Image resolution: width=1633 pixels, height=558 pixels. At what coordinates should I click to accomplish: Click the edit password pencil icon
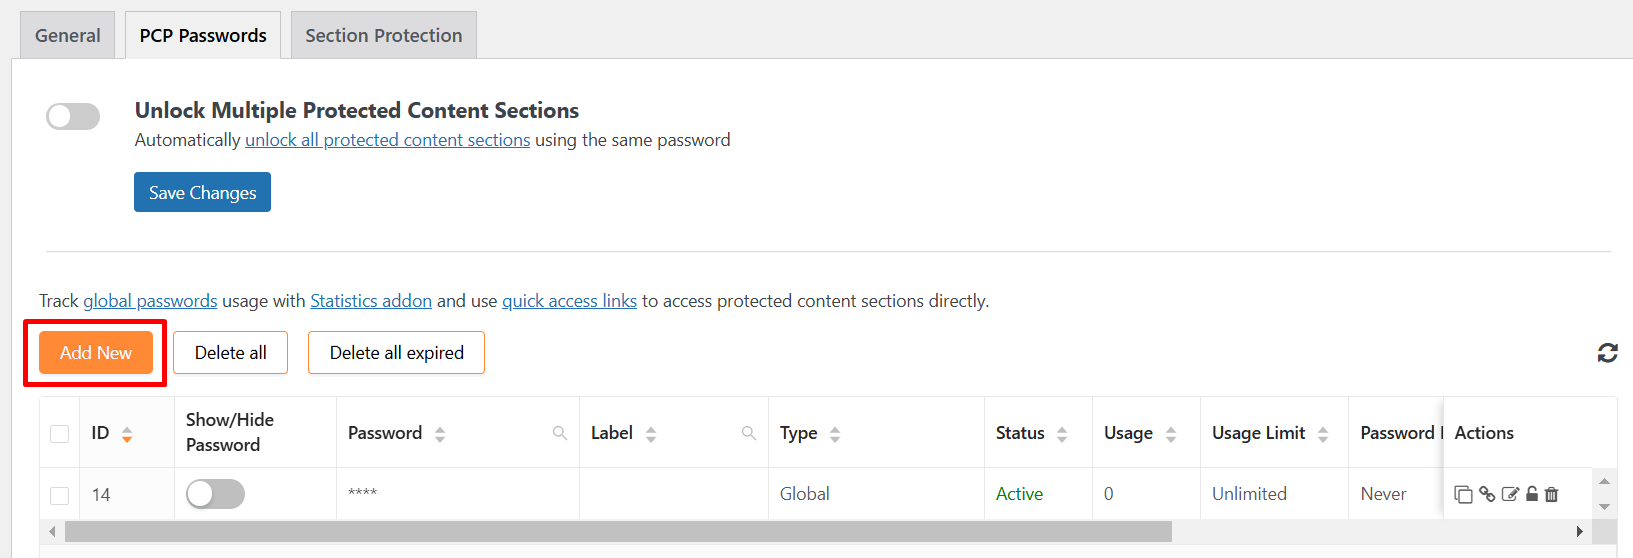[1510, 494]
